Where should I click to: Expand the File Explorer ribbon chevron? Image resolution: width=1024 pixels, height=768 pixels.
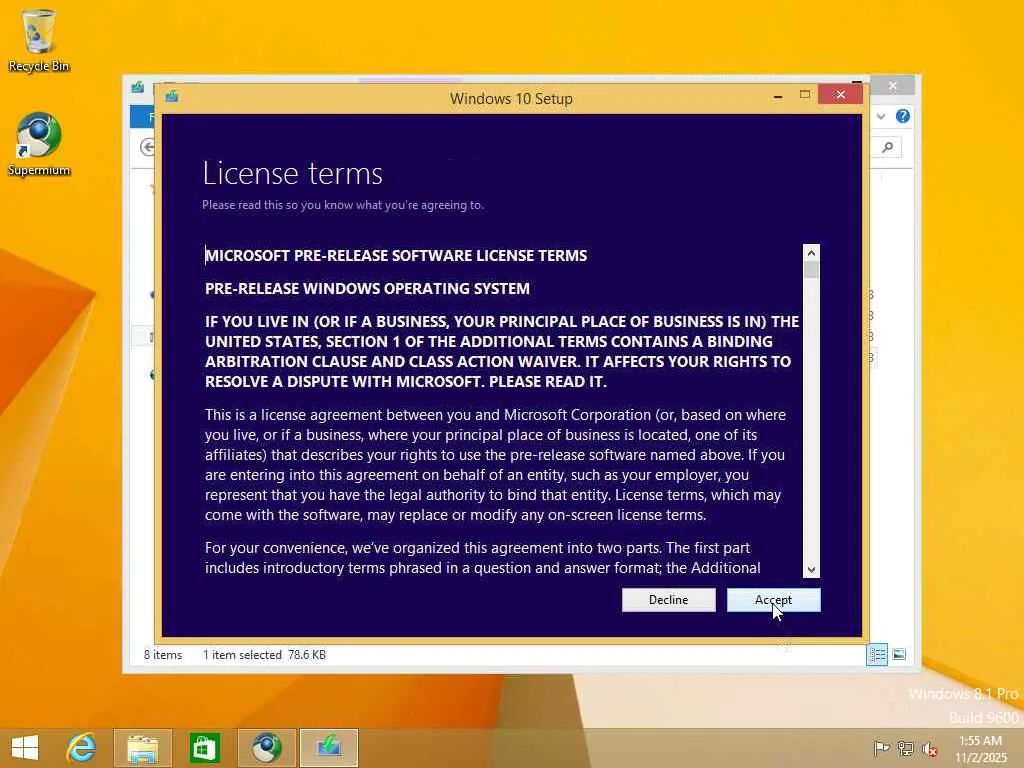click(x=881, y=116)
